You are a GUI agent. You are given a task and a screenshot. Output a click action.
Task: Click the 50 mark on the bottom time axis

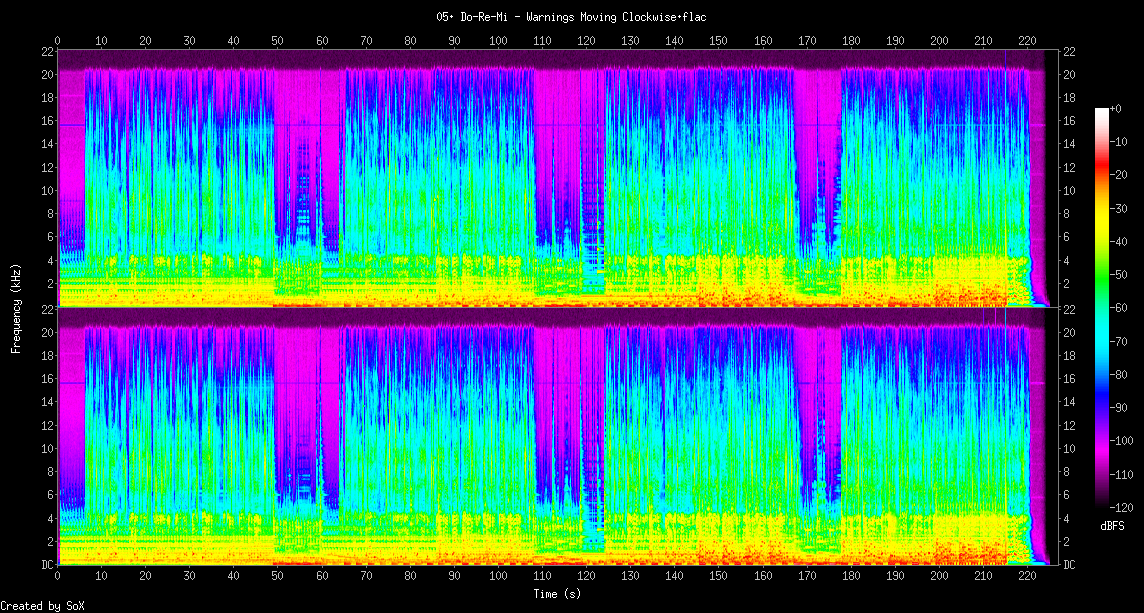[x=278, y=577]
